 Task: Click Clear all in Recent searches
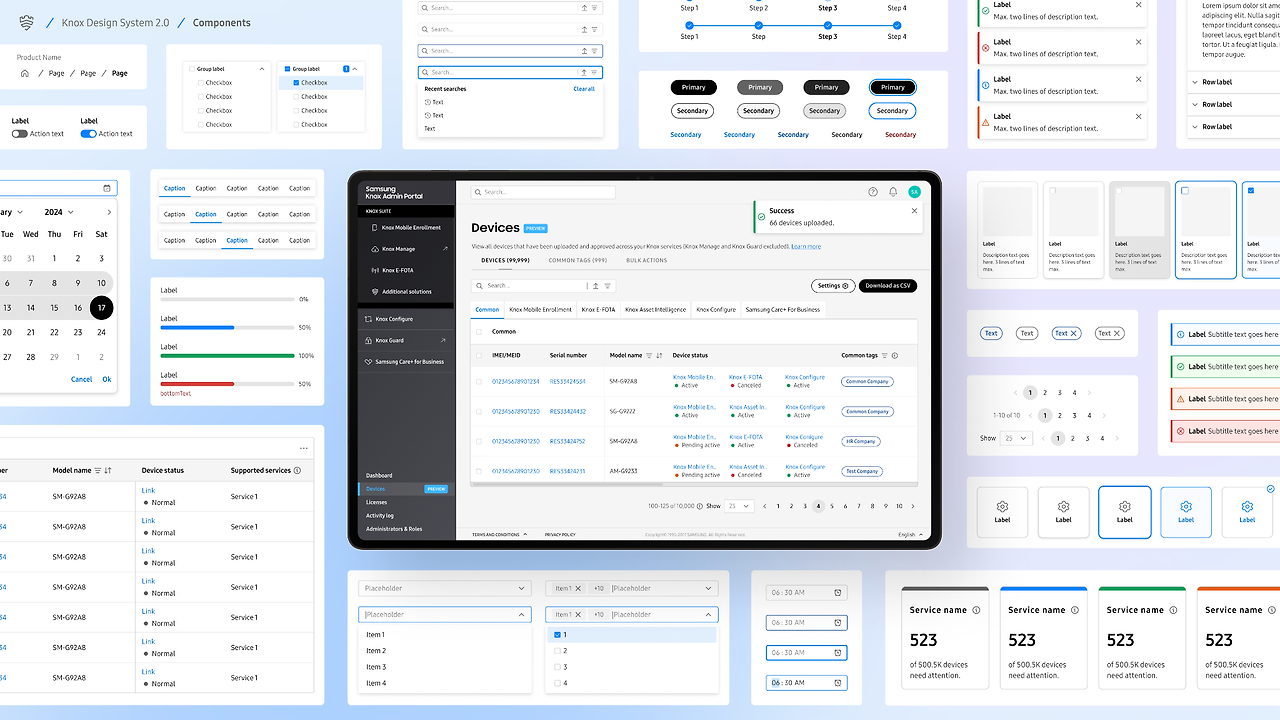(584, 89)
